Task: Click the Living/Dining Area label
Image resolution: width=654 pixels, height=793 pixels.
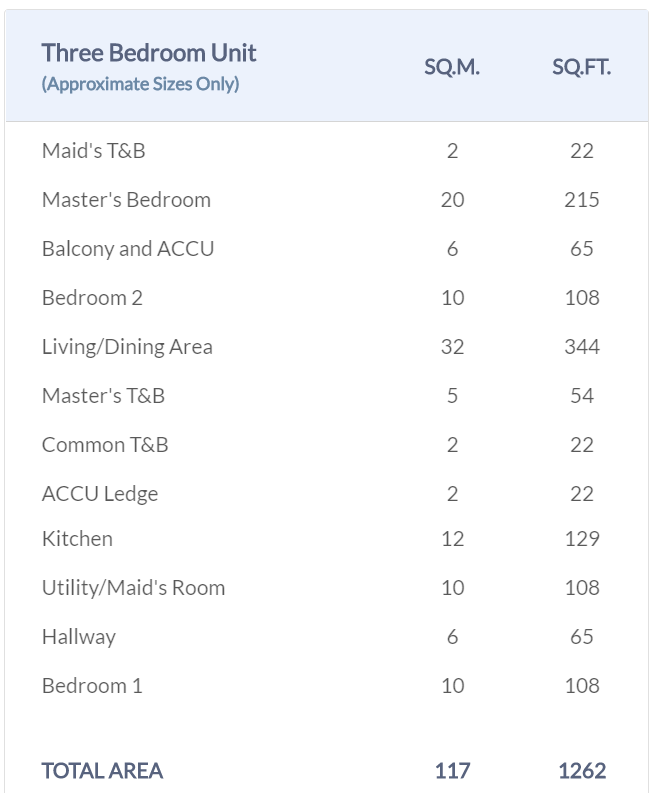Action: pyautogui.click(x=127, y=347)
